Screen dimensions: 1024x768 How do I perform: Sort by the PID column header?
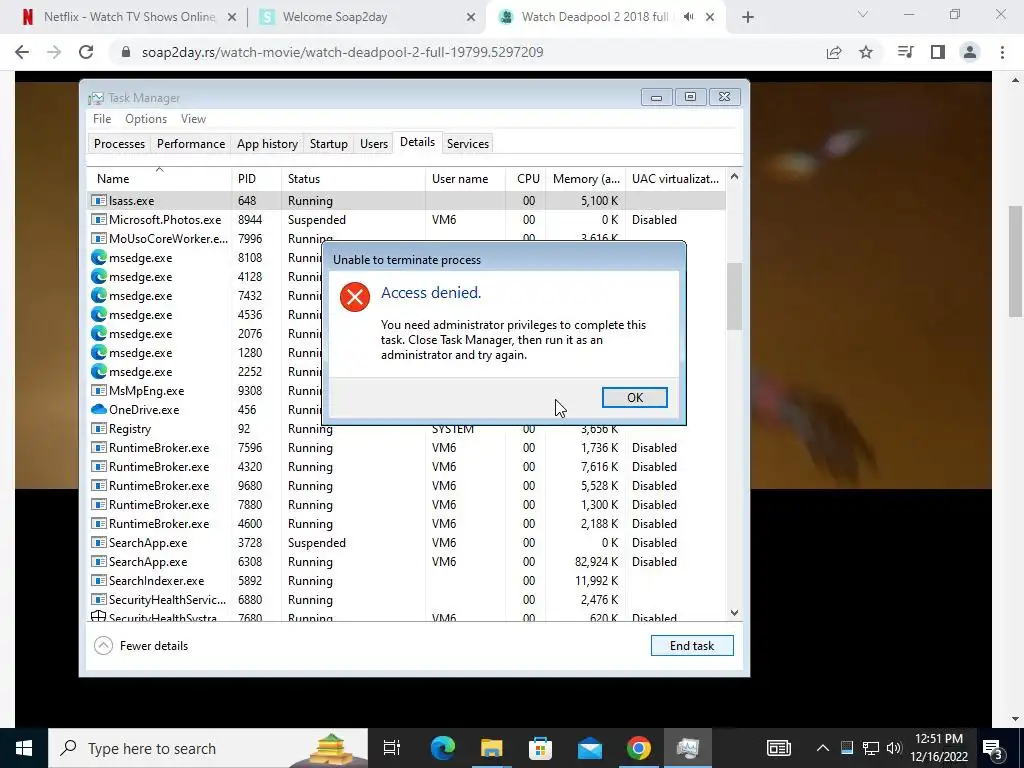(256, 178)
